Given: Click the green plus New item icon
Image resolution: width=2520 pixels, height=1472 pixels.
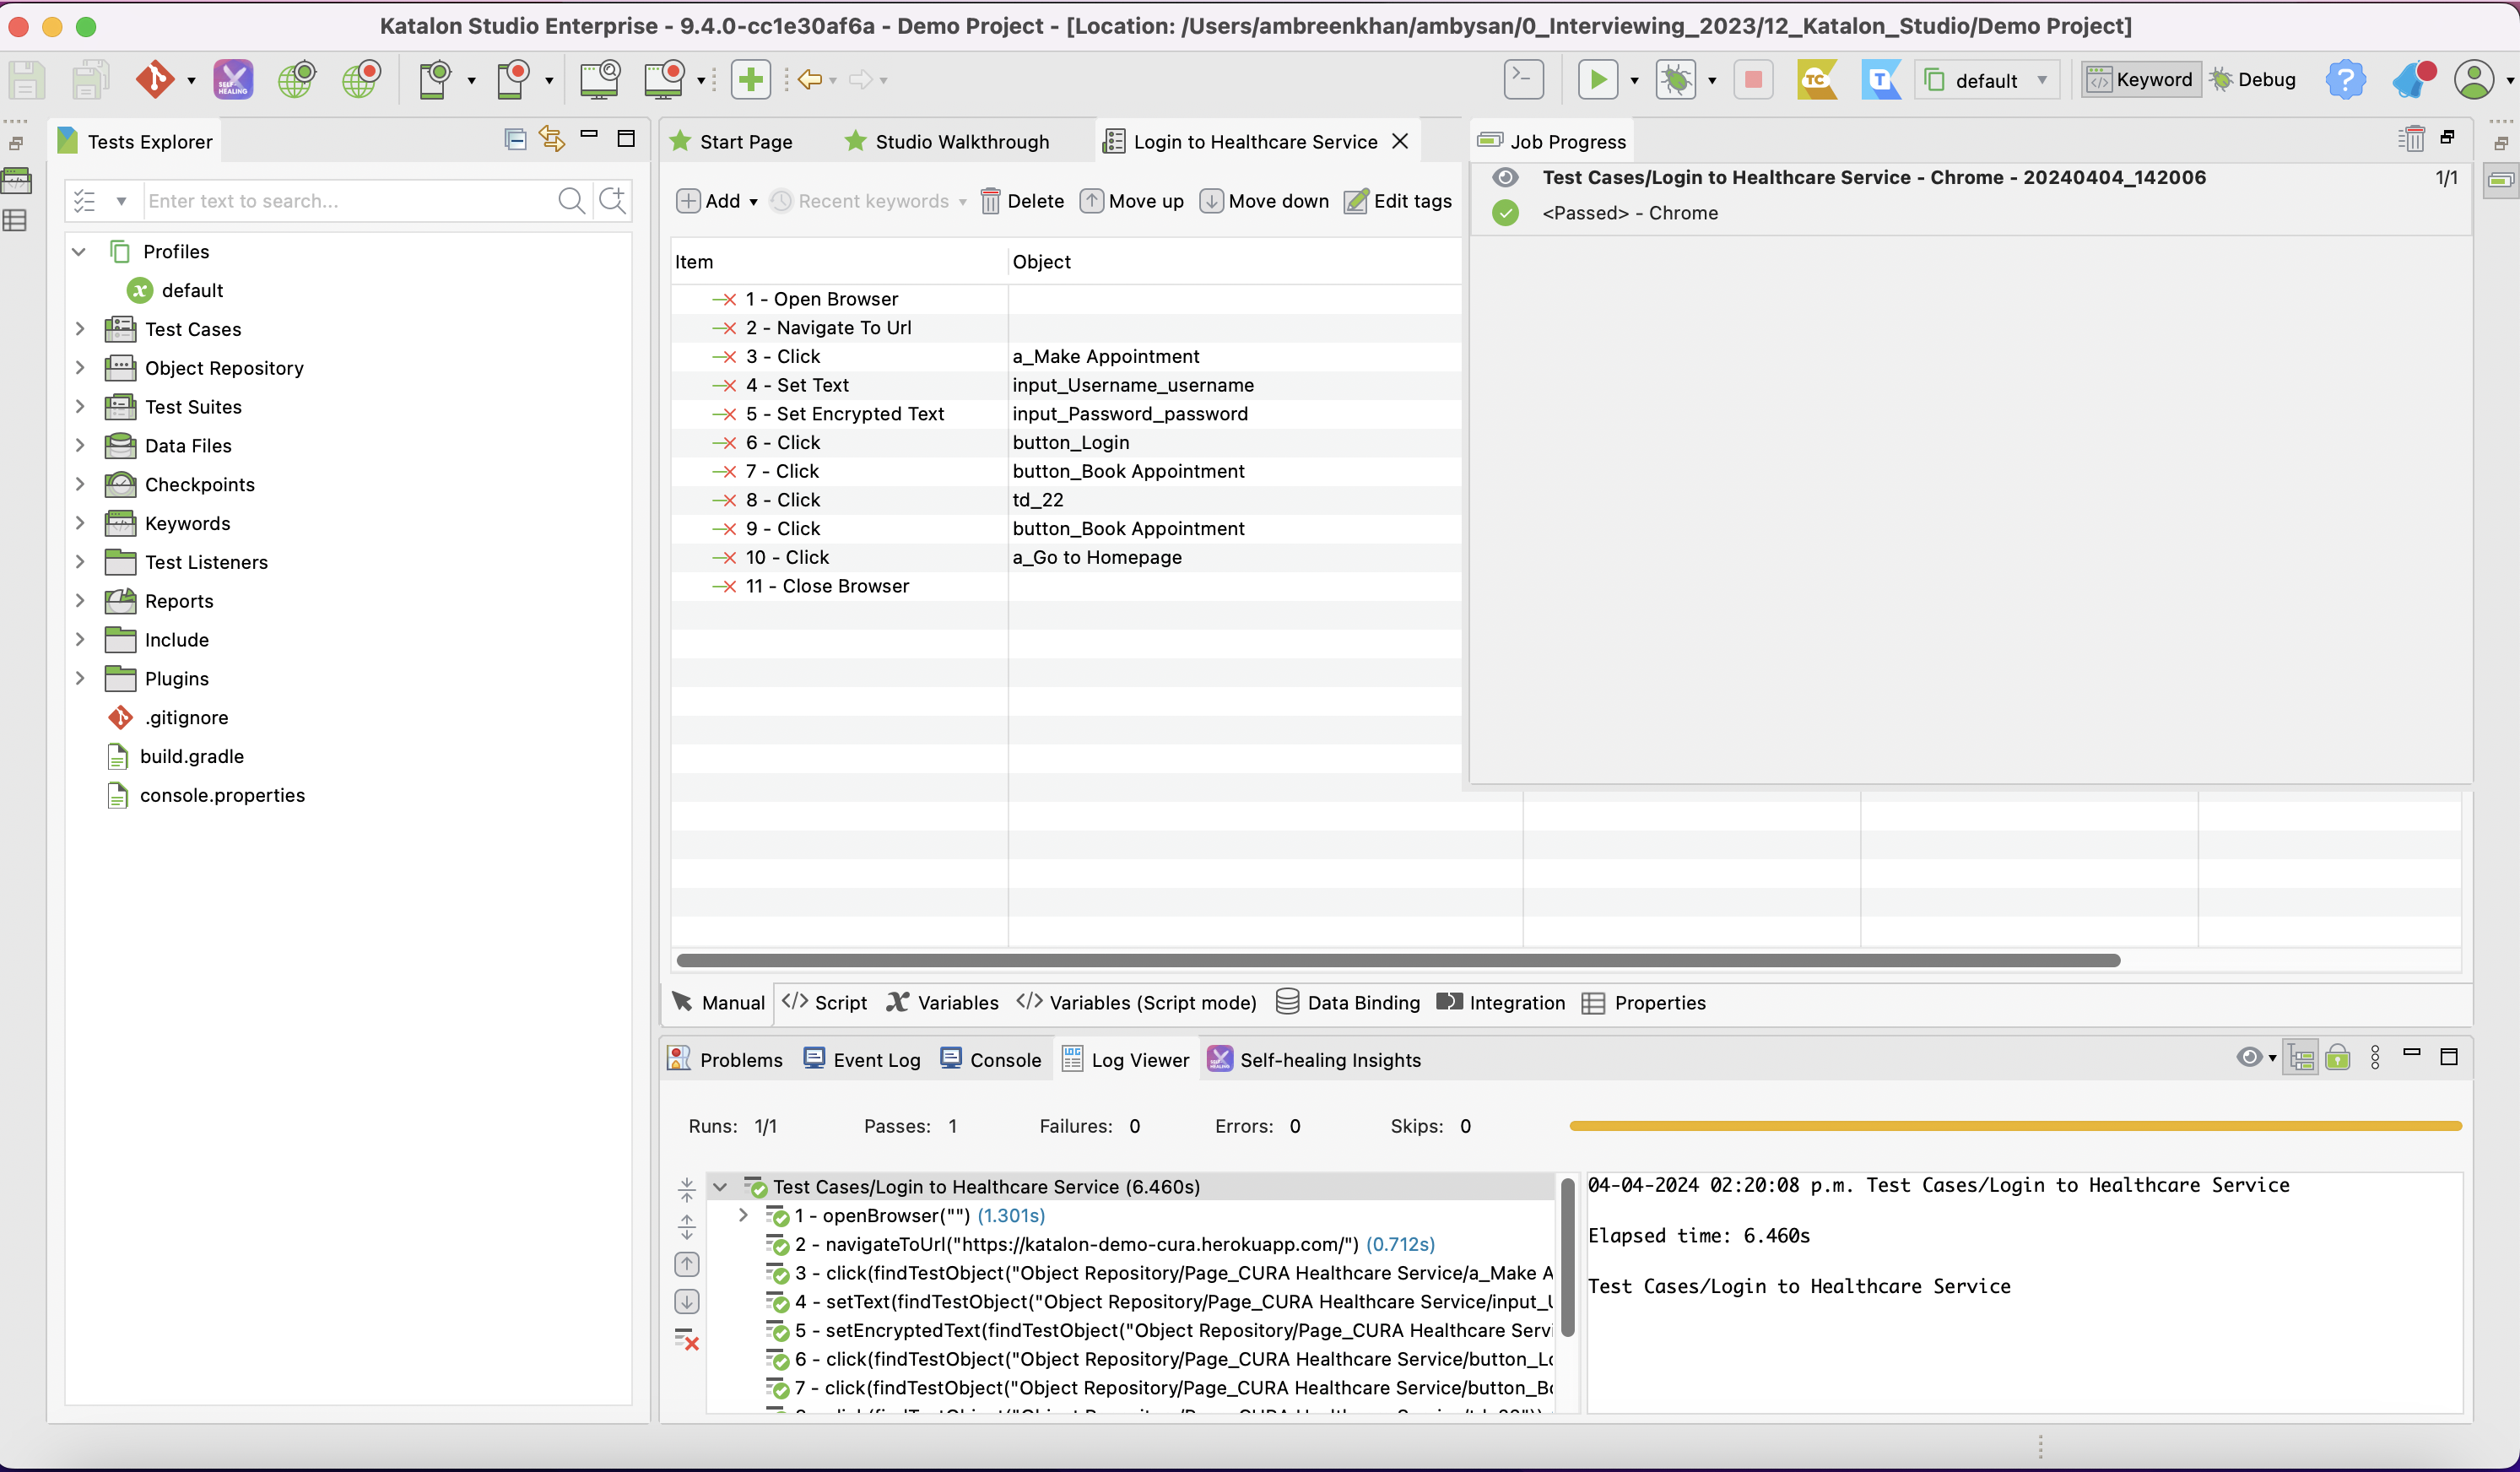Looking at the screenshot, I should (x=750, y=80).
